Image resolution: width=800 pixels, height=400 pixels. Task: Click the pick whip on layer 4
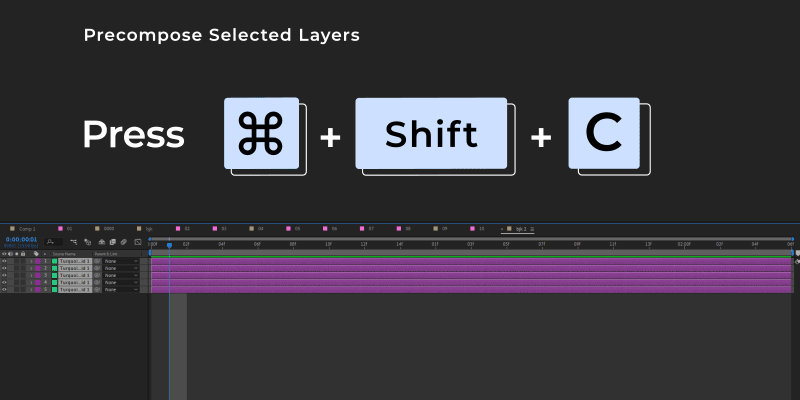97,282
